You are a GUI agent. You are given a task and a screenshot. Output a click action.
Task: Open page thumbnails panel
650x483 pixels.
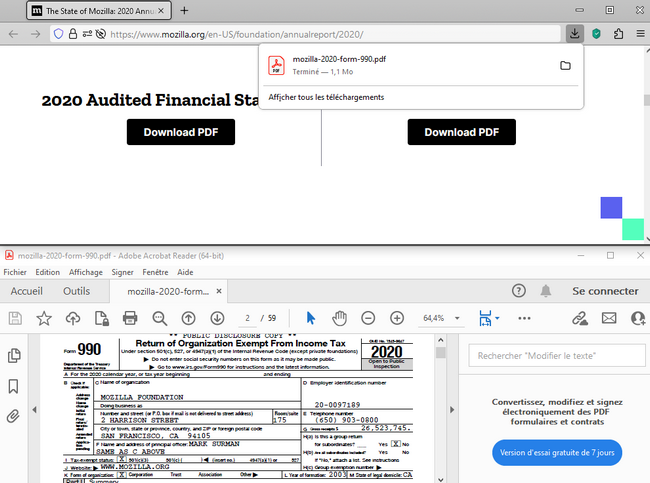14,355
